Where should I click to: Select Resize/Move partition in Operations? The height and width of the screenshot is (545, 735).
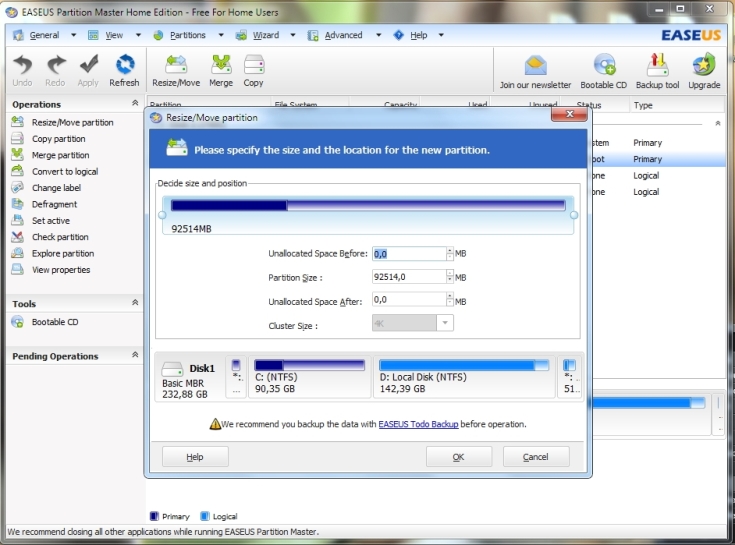(72, 122)
